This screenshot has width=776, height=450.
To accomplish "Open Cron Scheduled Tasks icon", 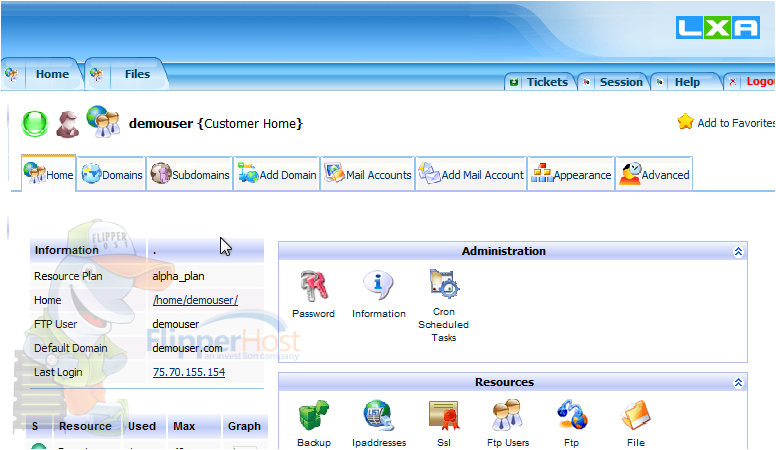I will coord(444,284).
